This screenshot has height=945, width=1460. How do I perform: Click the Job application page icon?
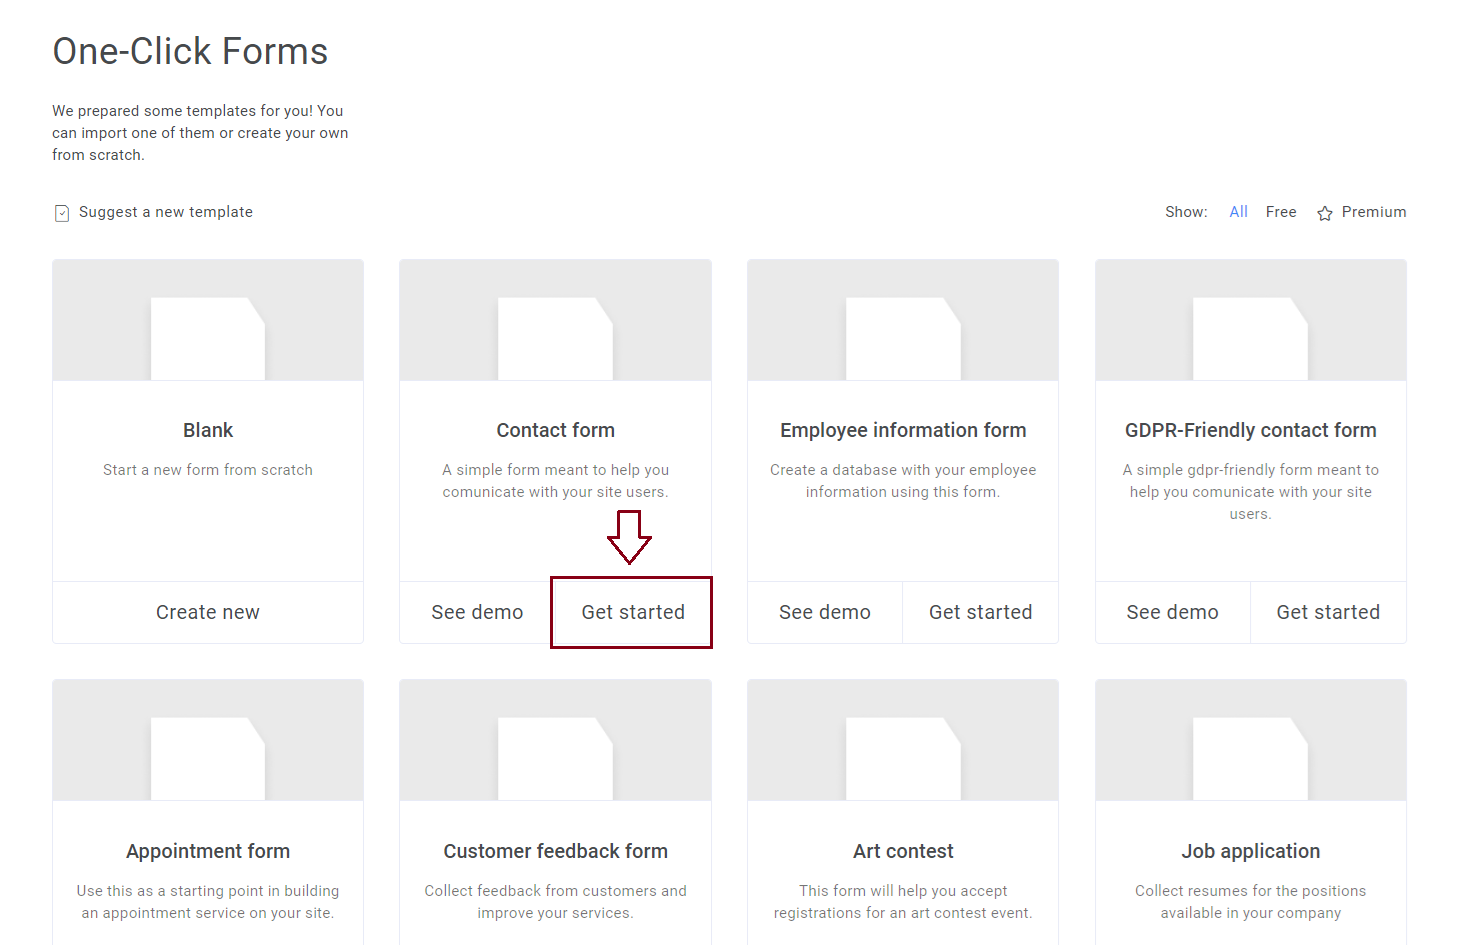coord(1250,758)
